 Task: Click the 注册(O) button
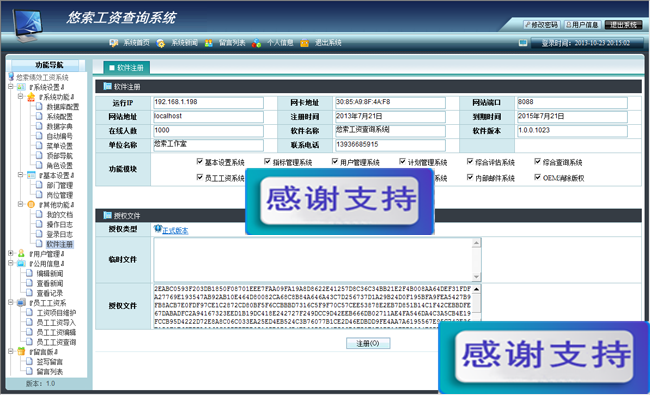[368, 343]
